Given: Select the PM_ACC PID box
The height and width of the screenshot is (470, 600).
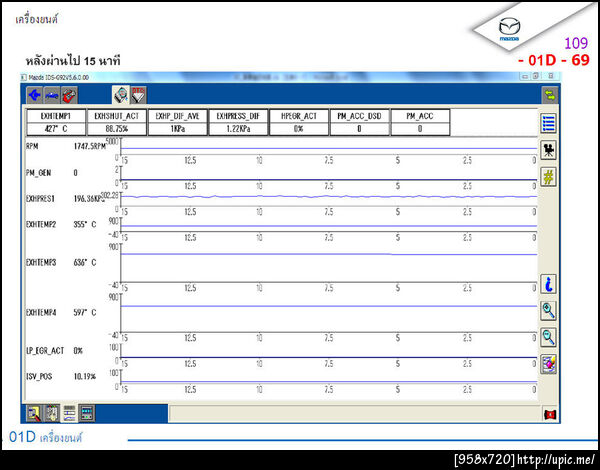Looking at the screenshot, I should pos(420,122).
